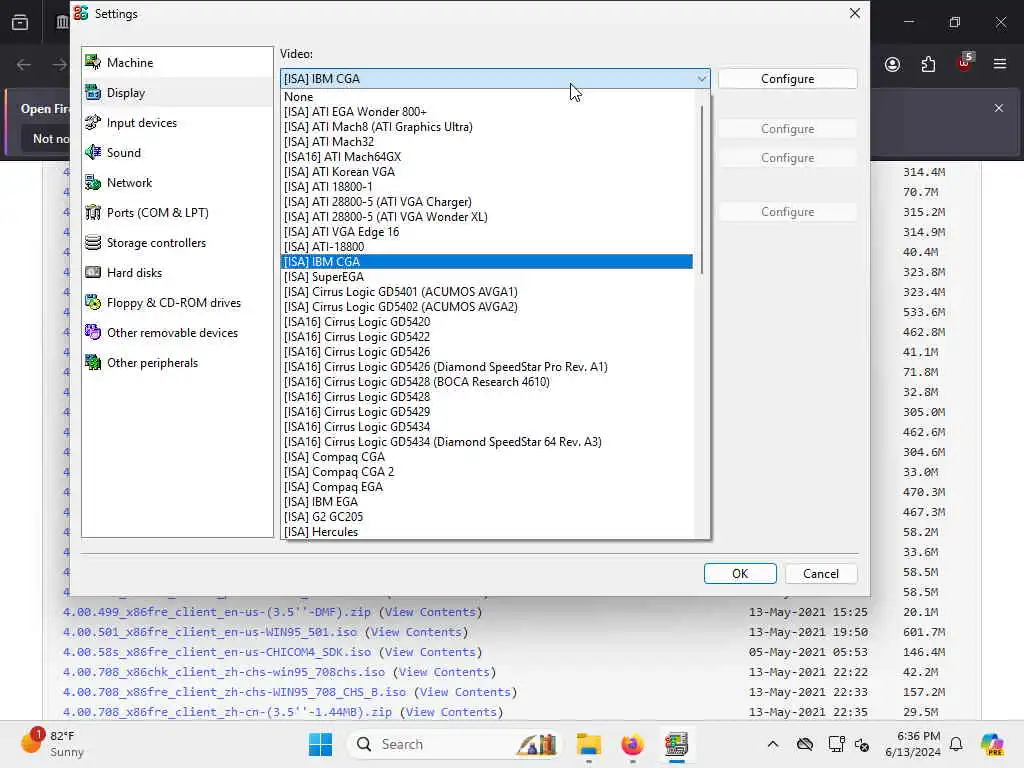Click the Windows Start button

(x=320, y=744)
